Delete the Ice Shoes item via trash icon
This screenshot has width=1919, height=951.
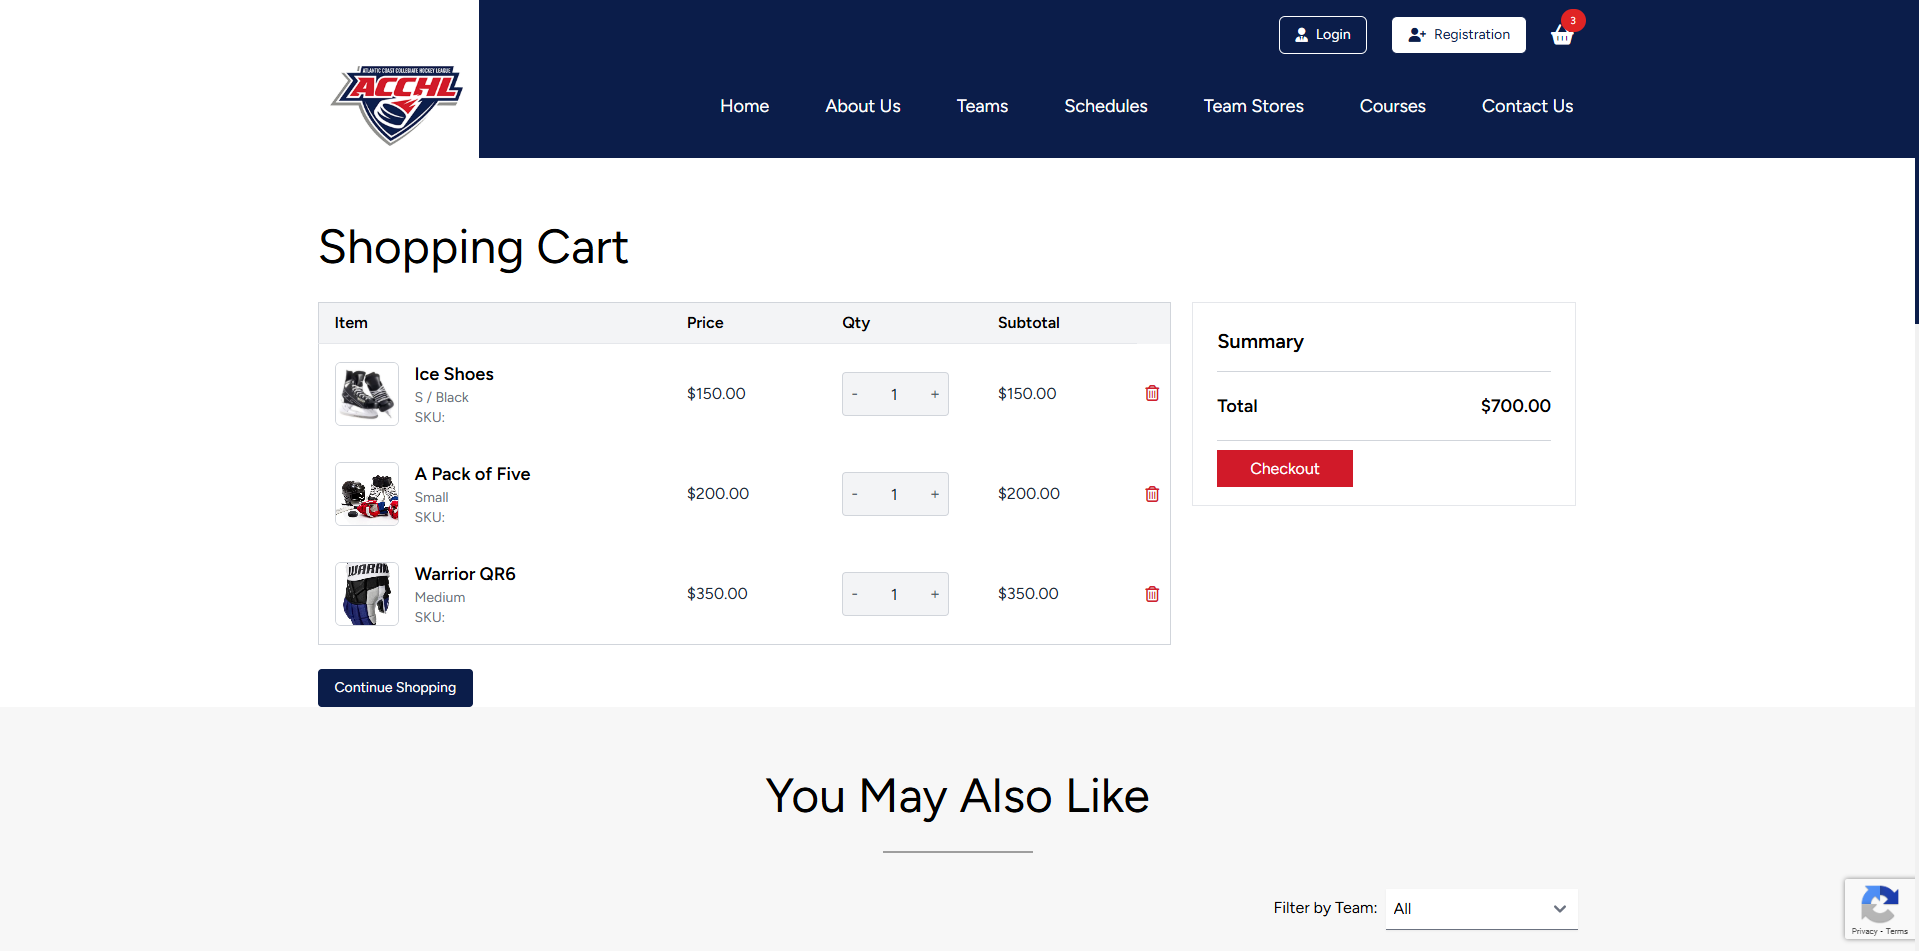1151,393
